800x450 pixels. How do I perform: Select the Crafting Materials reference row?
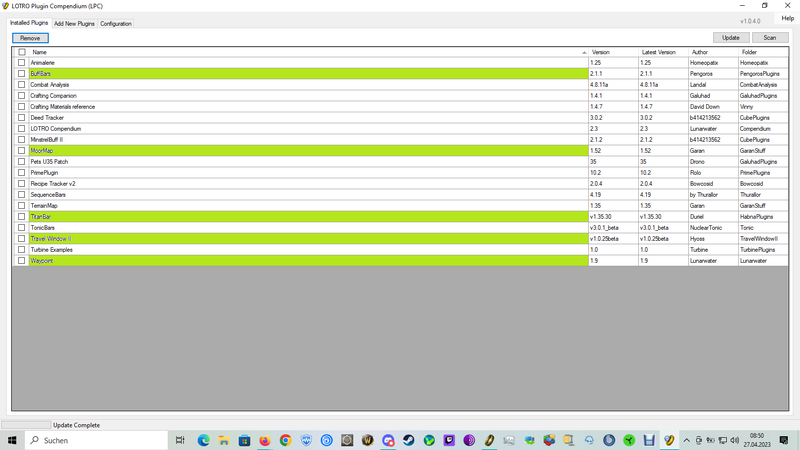(401, 107)
